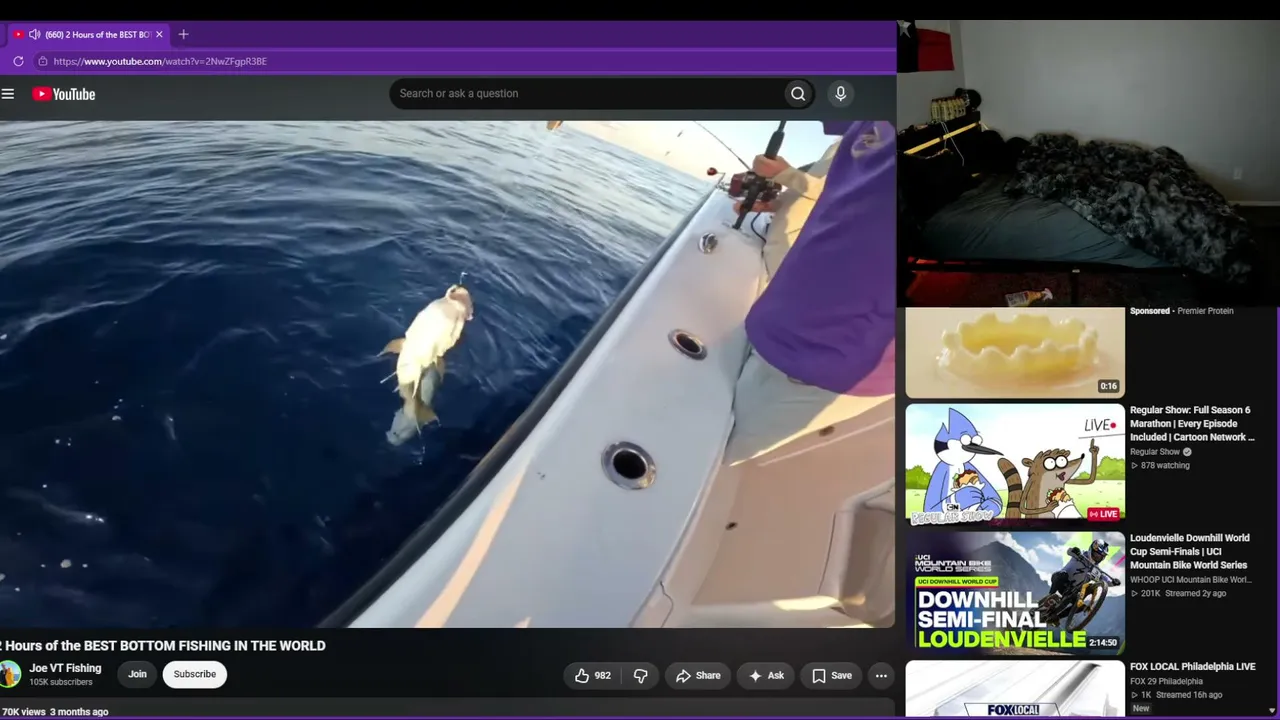The width and height of the screenshot is (1280, 720).
Task: Open Loudenvielle Downhill World Cup Semi-Finals title
Action: point(1190,552)
